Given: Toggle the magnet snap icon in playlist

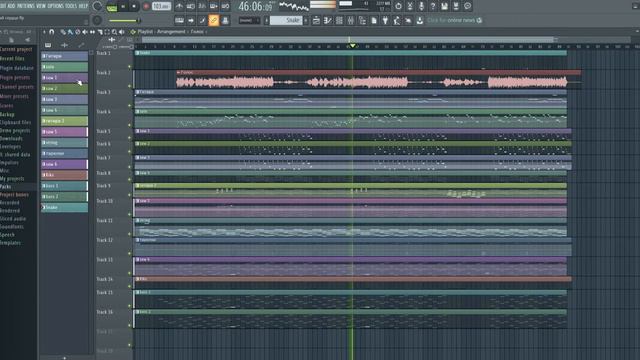Looking at the screenshot, I should pyautogui.click(x=52, y=32).
